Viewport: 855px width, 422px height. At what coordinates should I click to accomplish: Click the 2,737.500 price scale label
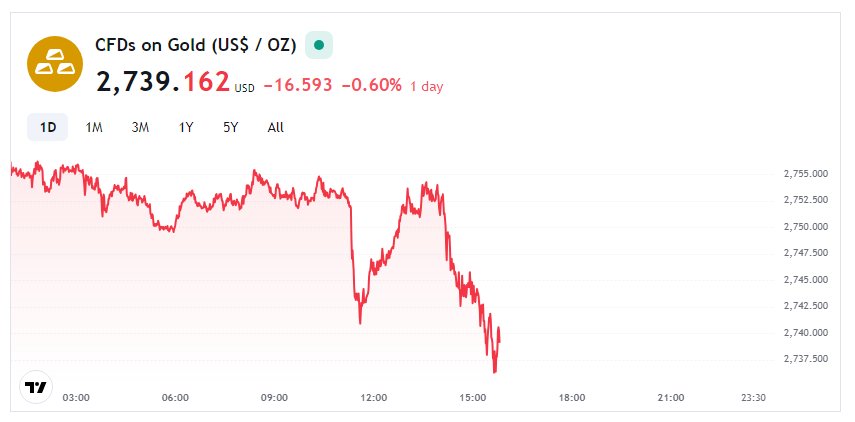coord(805,359)
